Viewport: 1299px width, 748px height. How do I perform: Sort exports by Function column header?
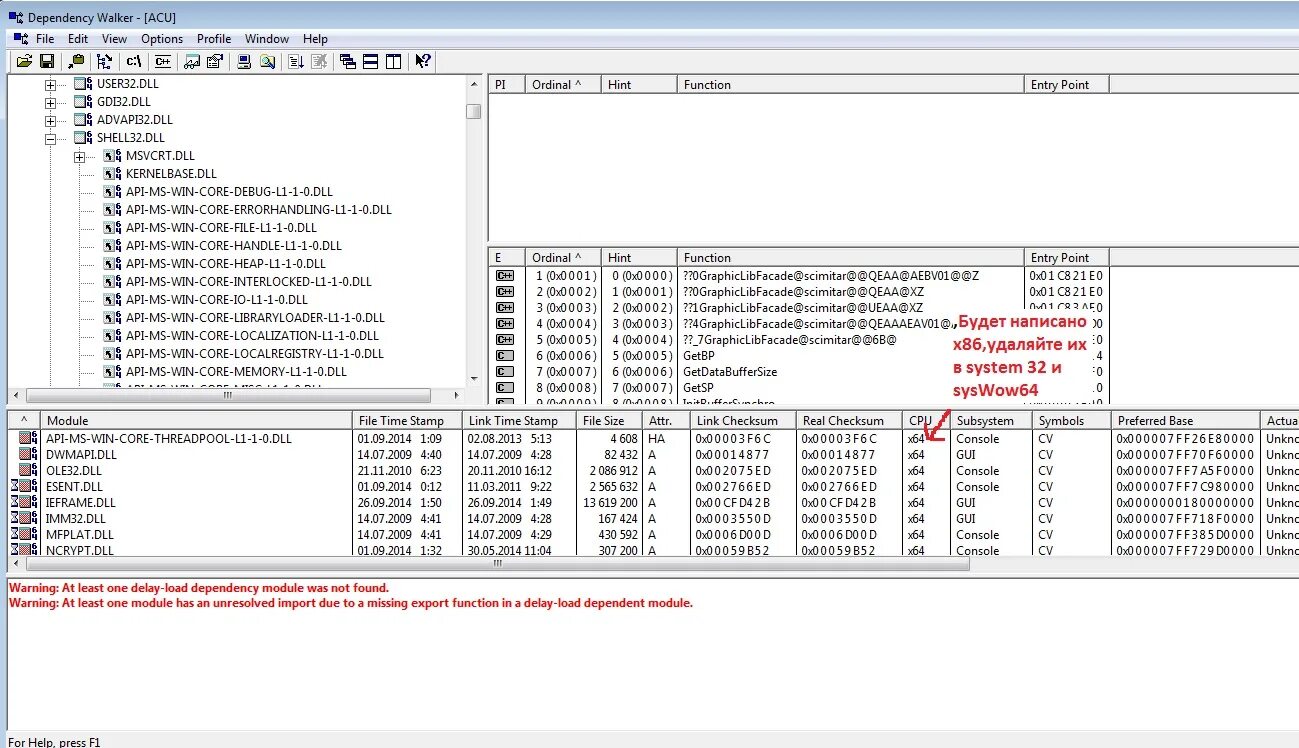pos(851,257)
